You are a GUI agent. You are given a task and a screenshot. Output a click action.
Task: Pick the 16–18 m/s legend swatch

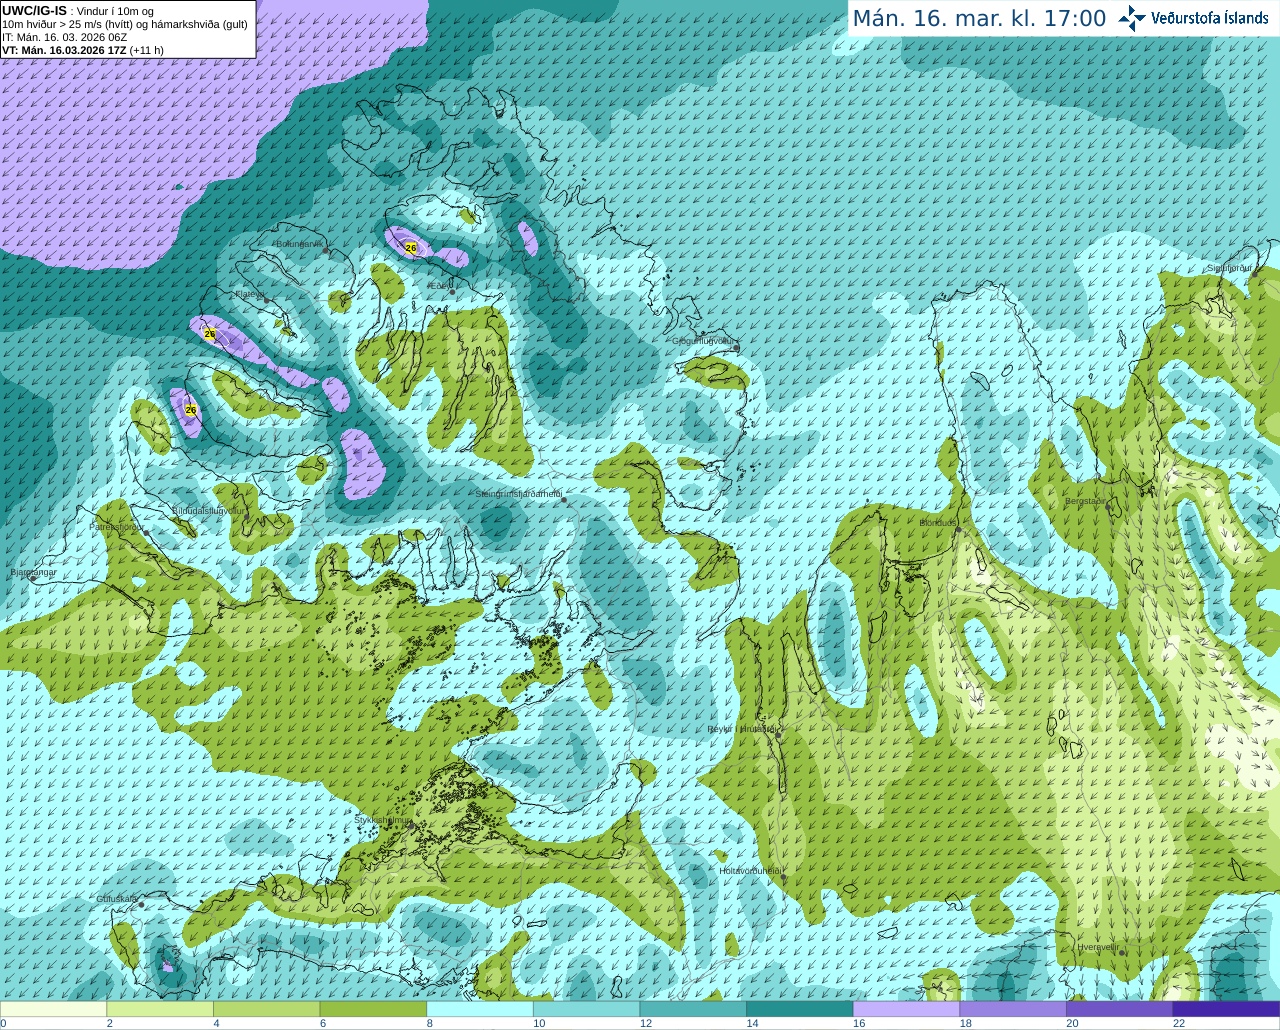907,1009
